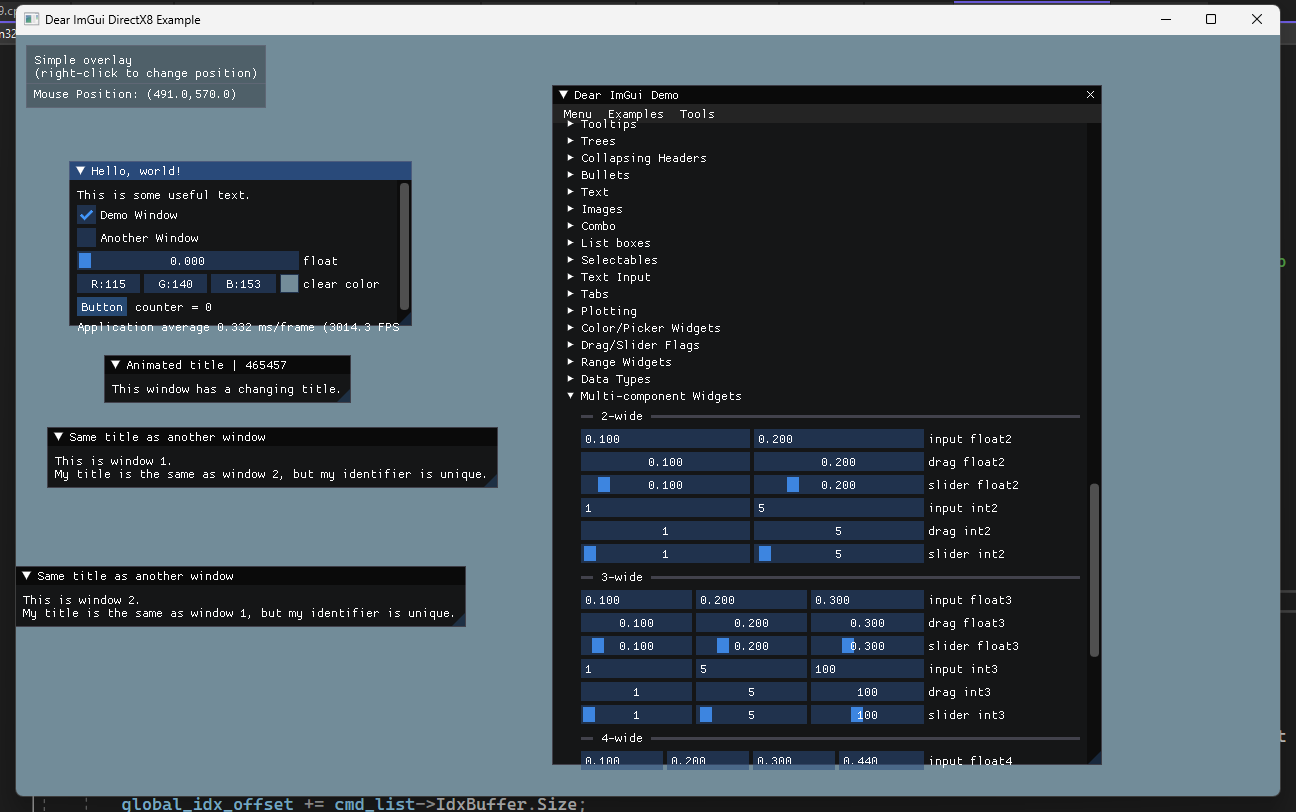
Task: Expand the Color/Picker Widgets section
Action: point(651,327)
